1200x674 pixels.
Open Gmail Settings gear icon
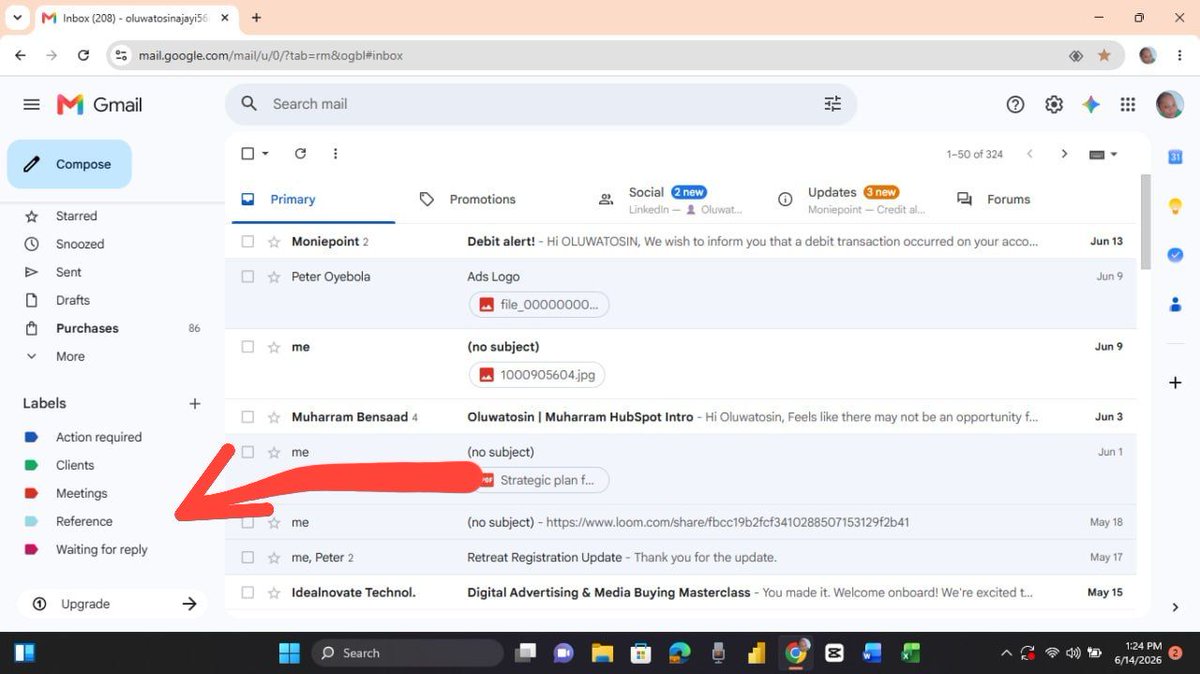1053,105
